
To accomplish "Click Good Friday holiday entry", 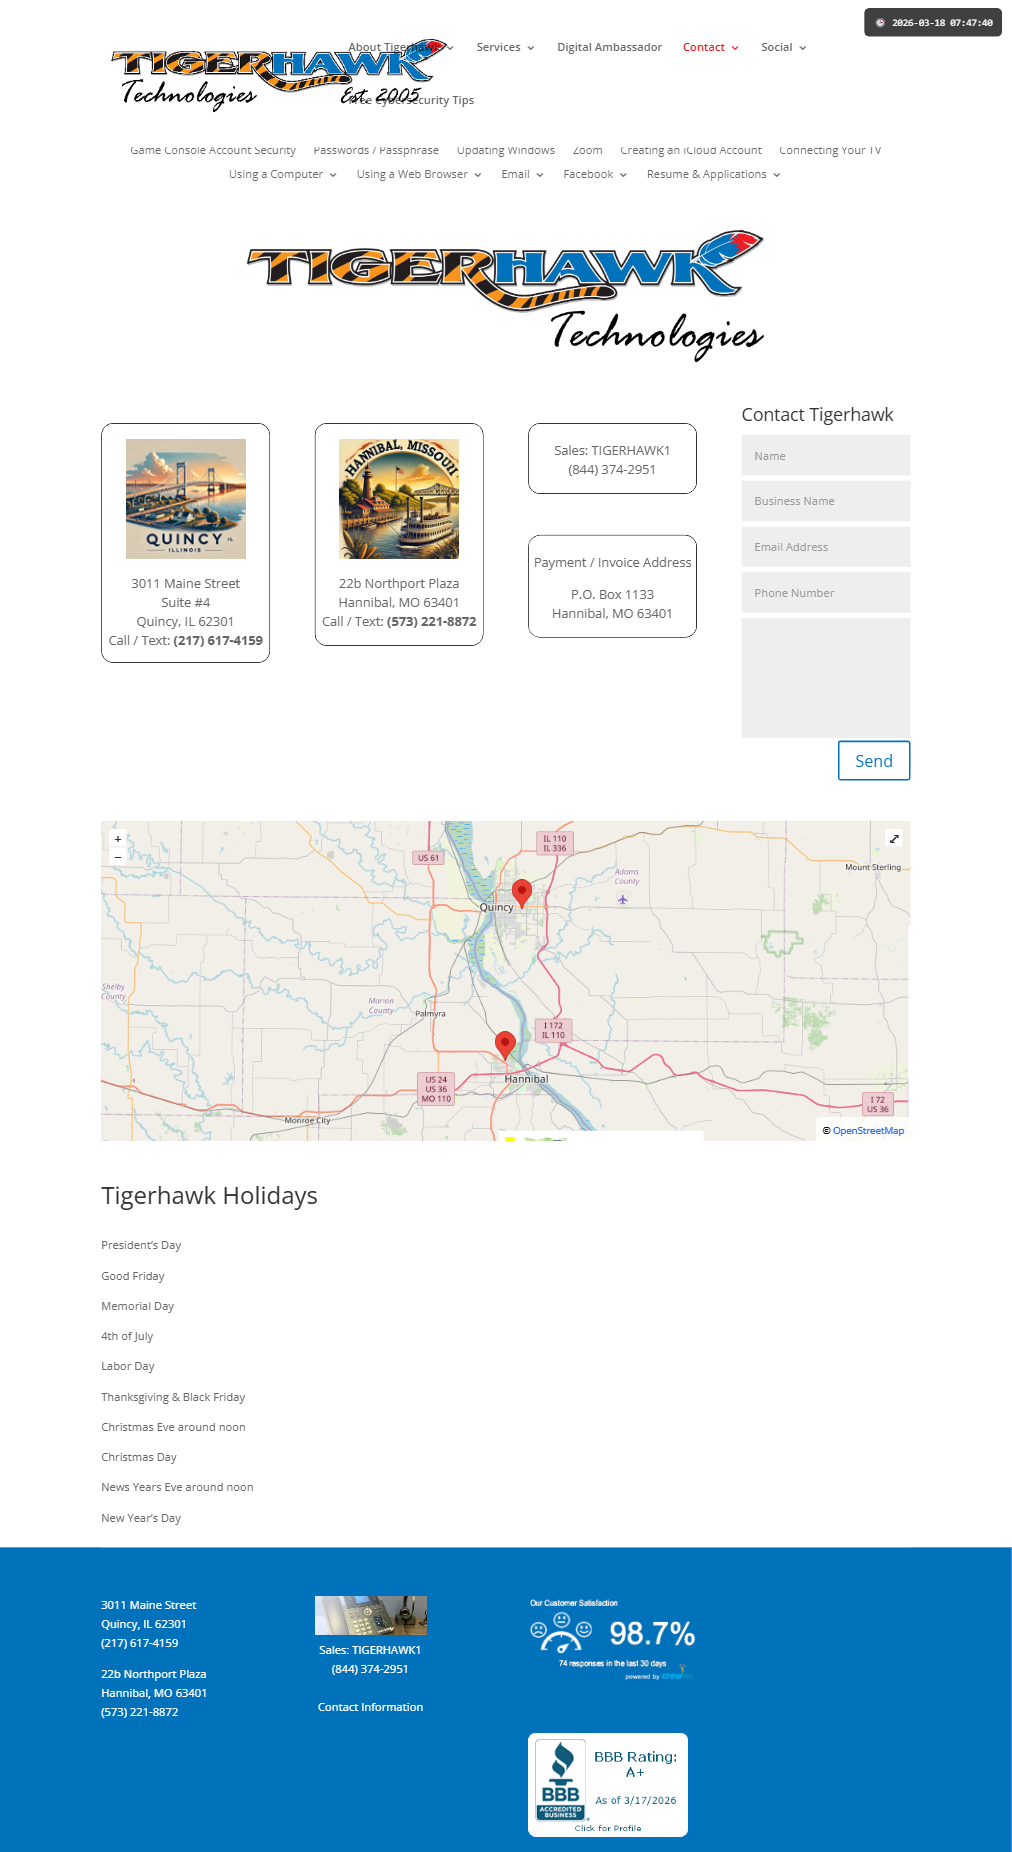I will (x=133, y=1276).
